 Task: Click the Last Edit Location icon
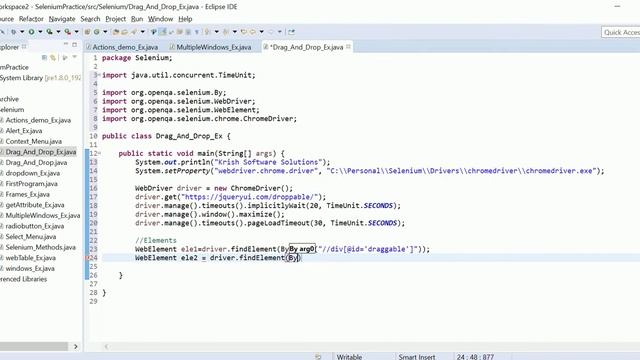pos(244,31)
